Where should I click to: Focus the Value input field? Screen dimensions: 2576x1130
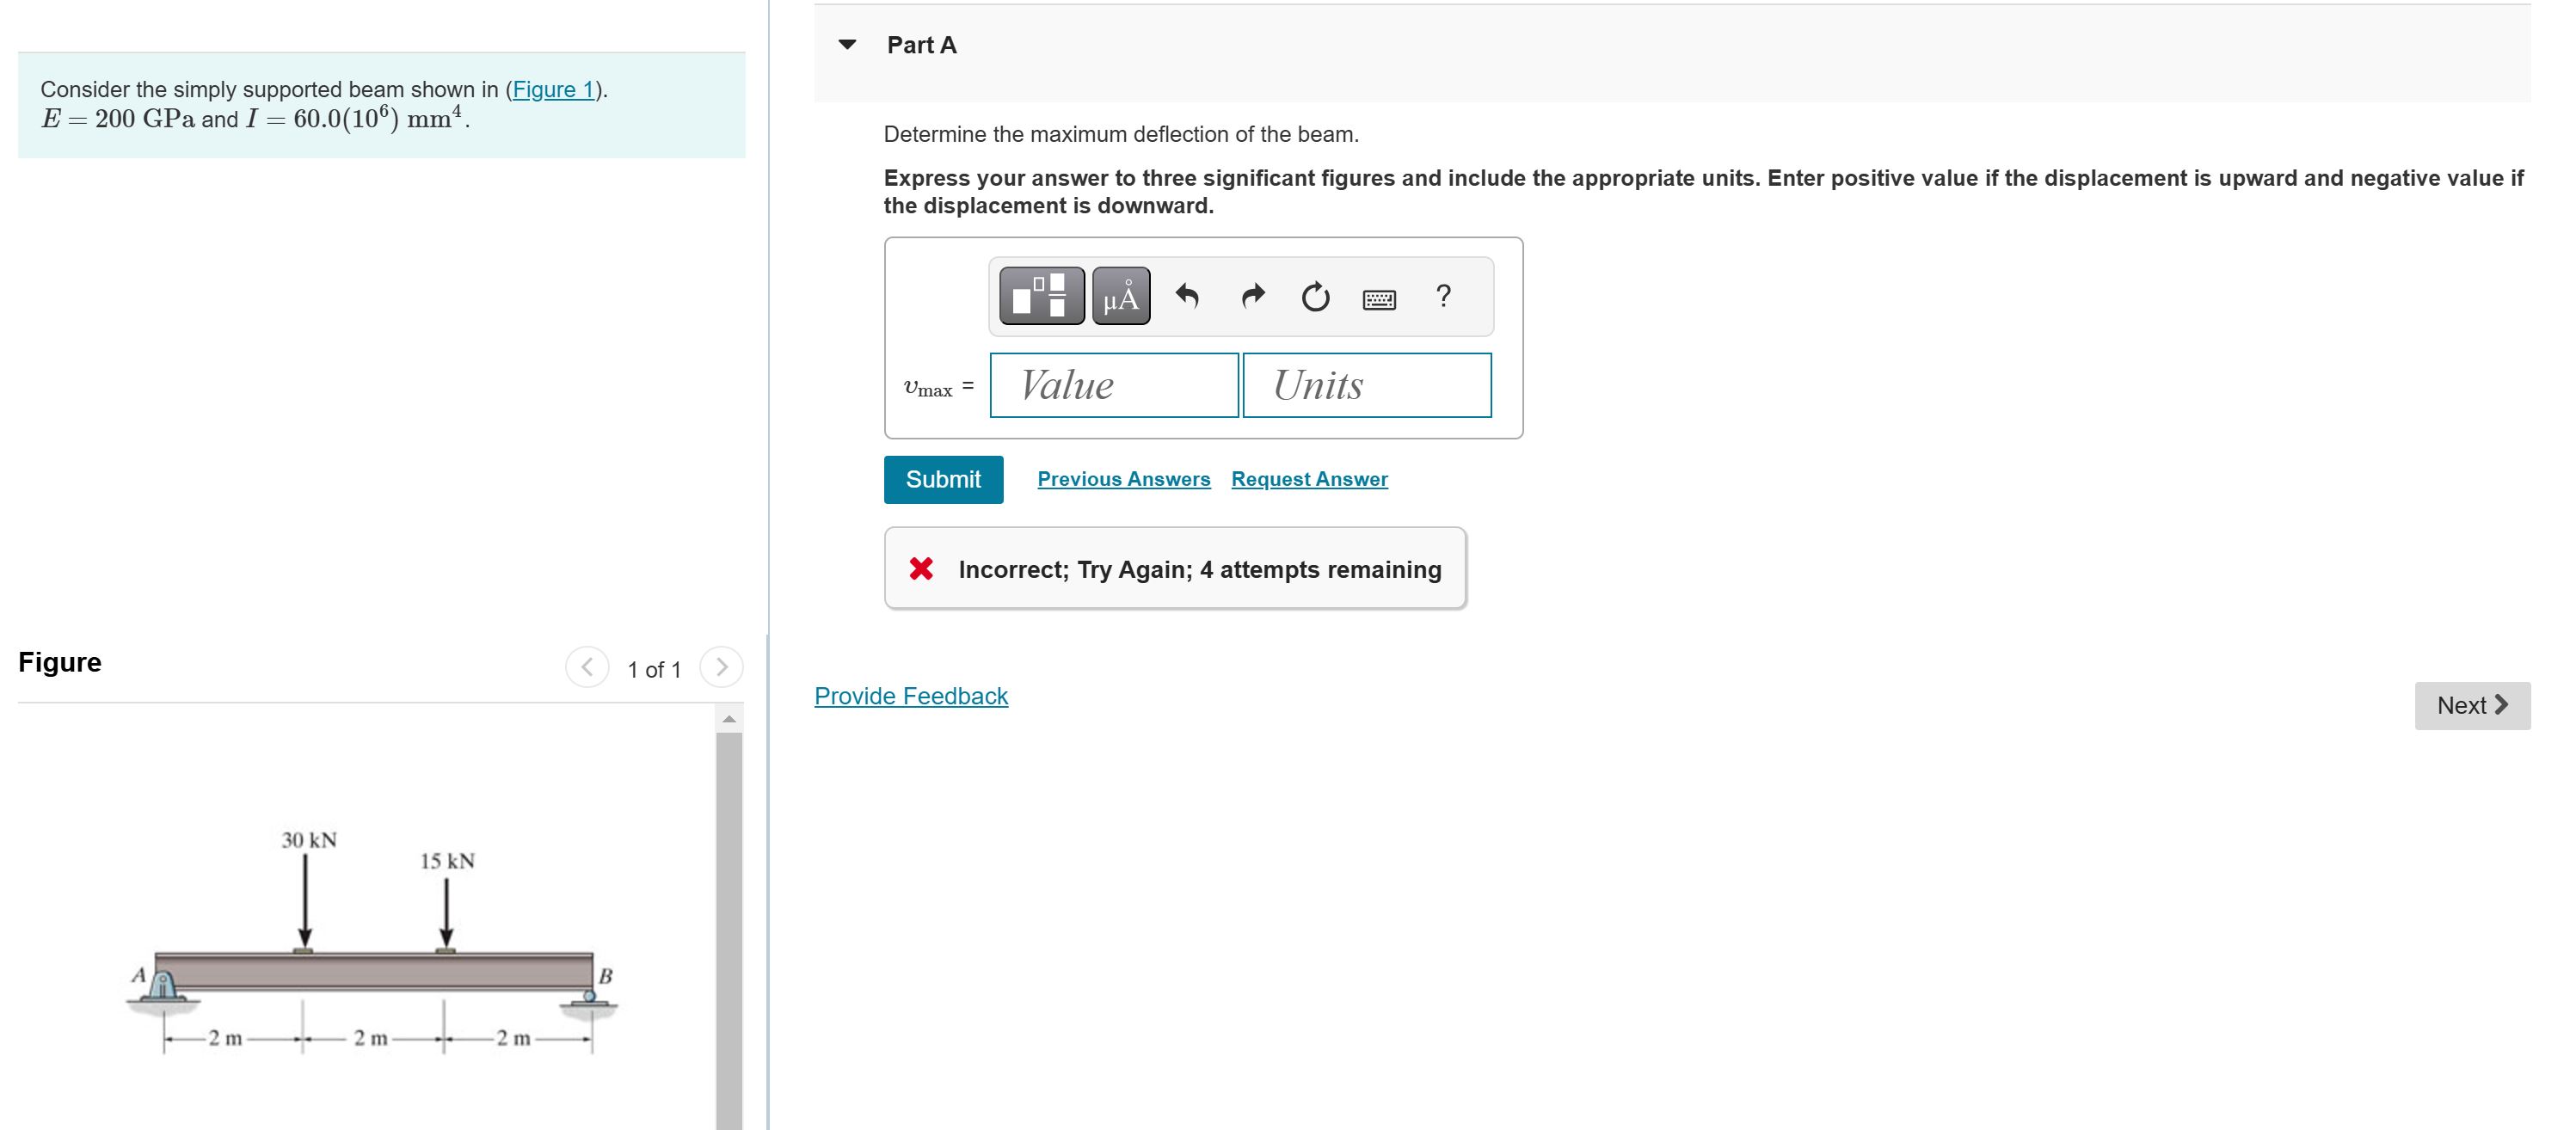(1114, 385)
